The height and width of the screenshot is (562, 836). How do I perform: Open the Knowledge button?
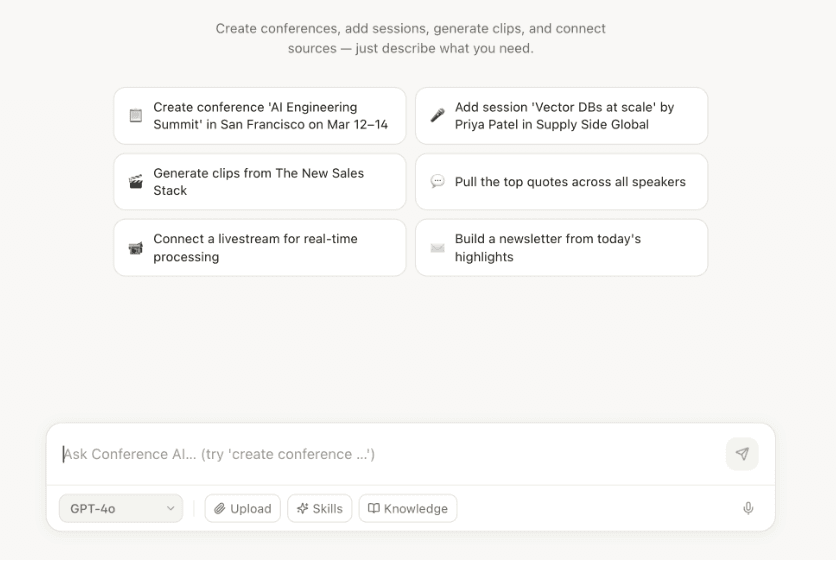(x=408, y=508)
